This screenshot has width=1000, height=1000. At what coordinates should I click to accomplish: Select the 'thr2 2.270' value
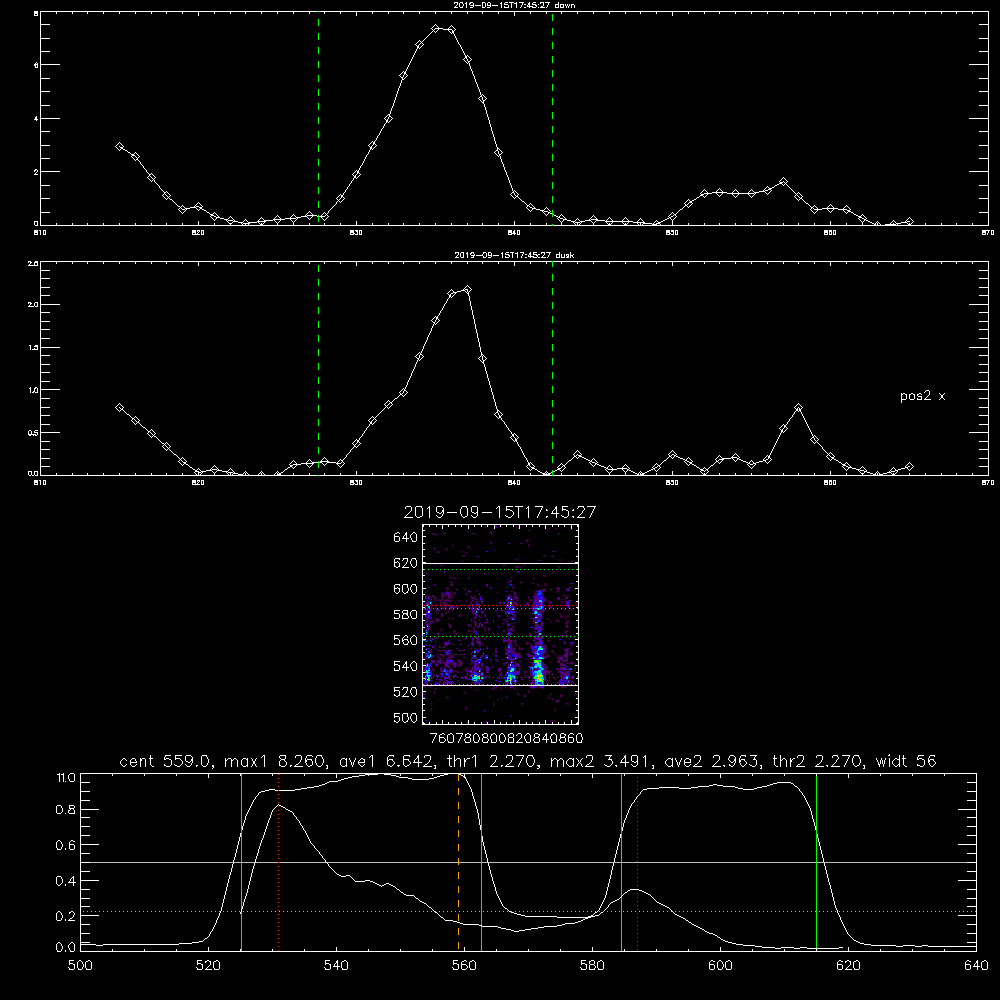coord(817,761)
